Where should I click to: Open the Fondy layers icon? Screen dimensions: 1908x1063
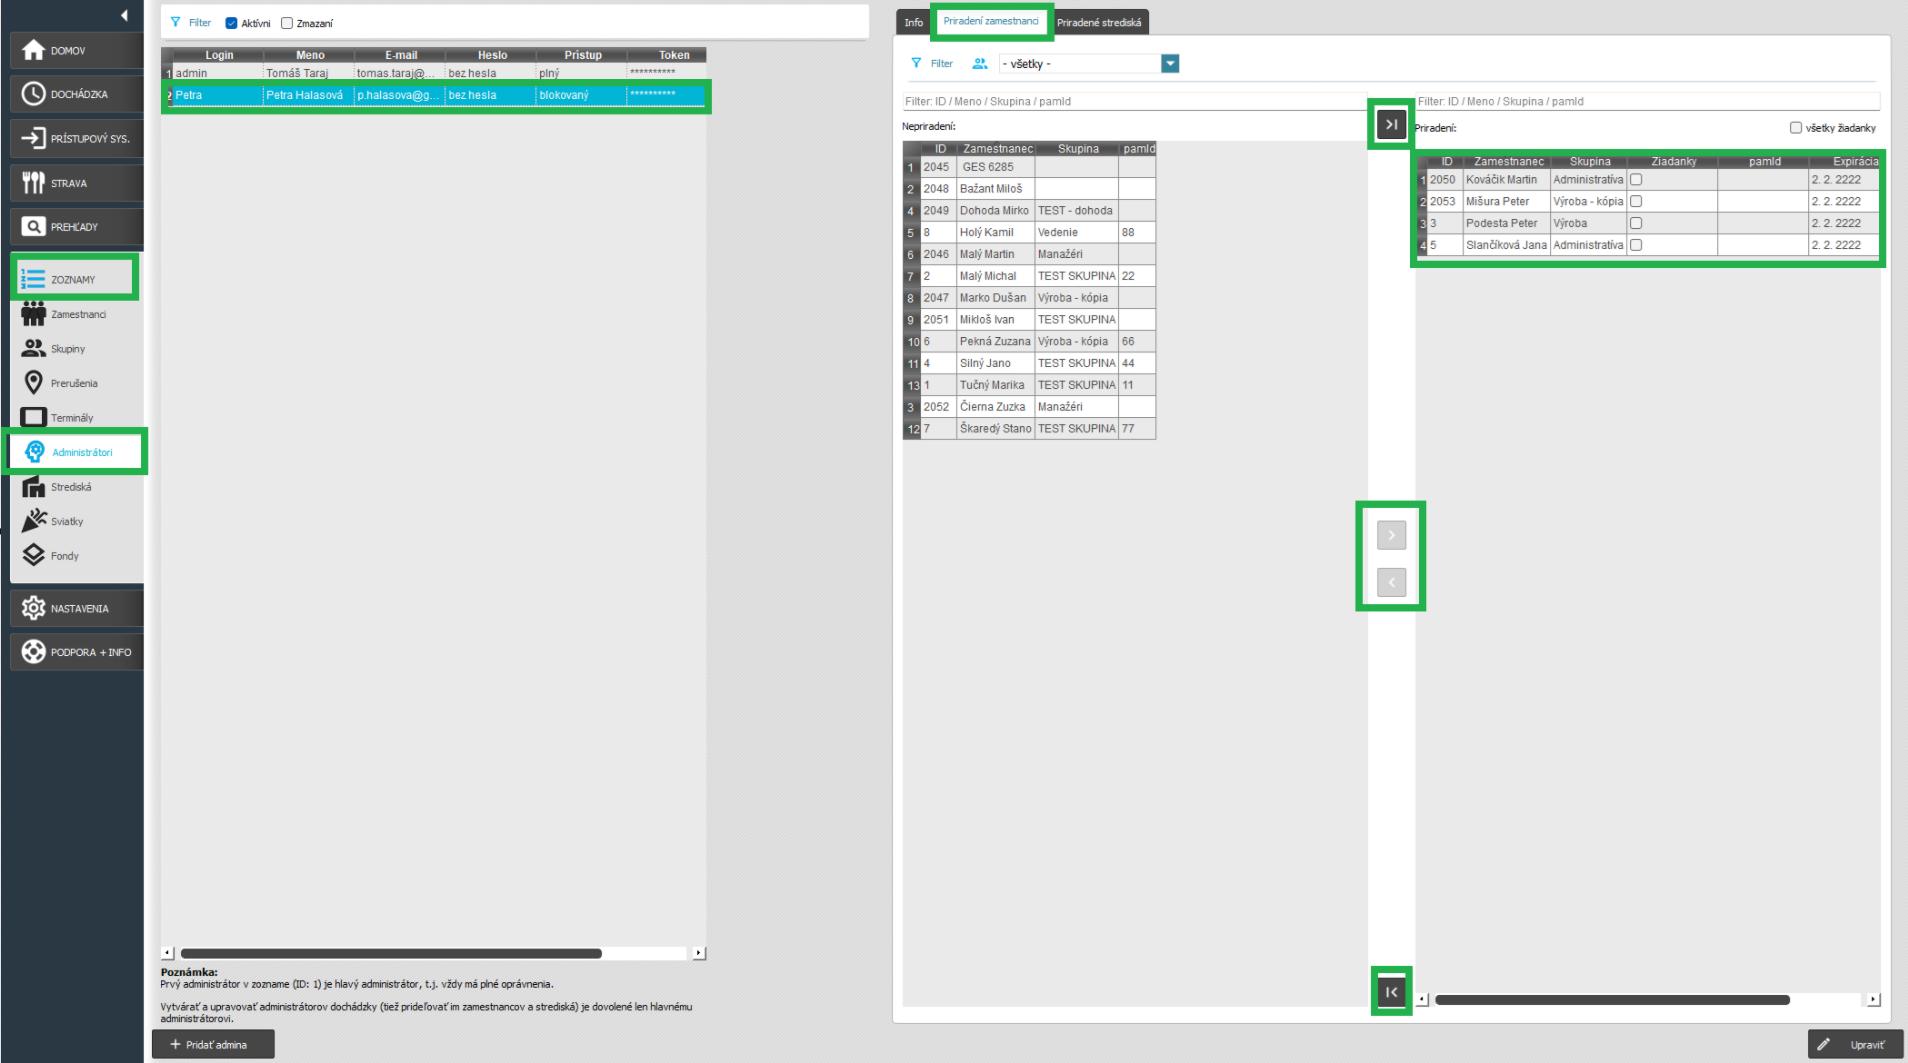34,556
